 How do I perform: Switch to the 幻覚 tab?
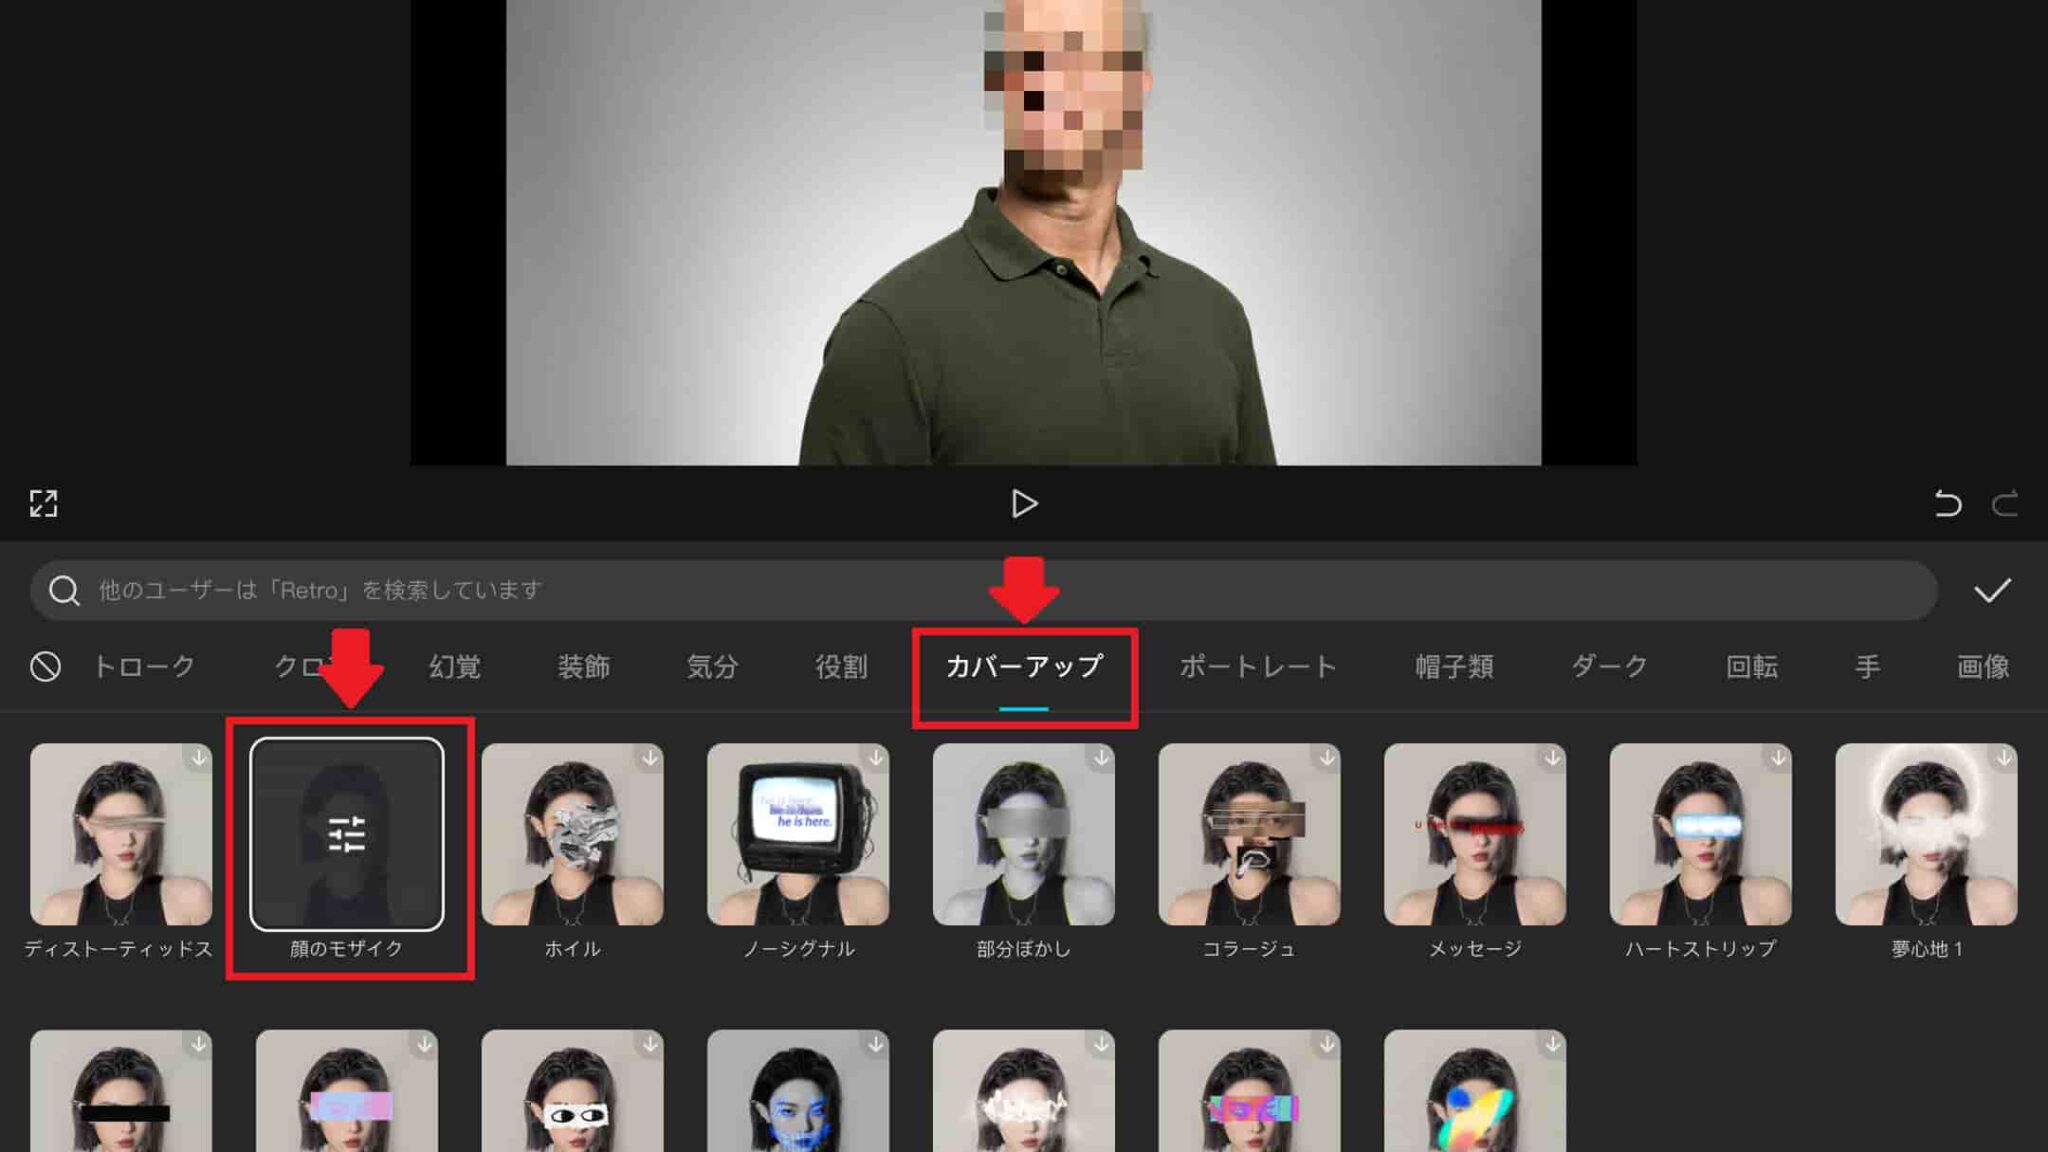tap(455, 666)
